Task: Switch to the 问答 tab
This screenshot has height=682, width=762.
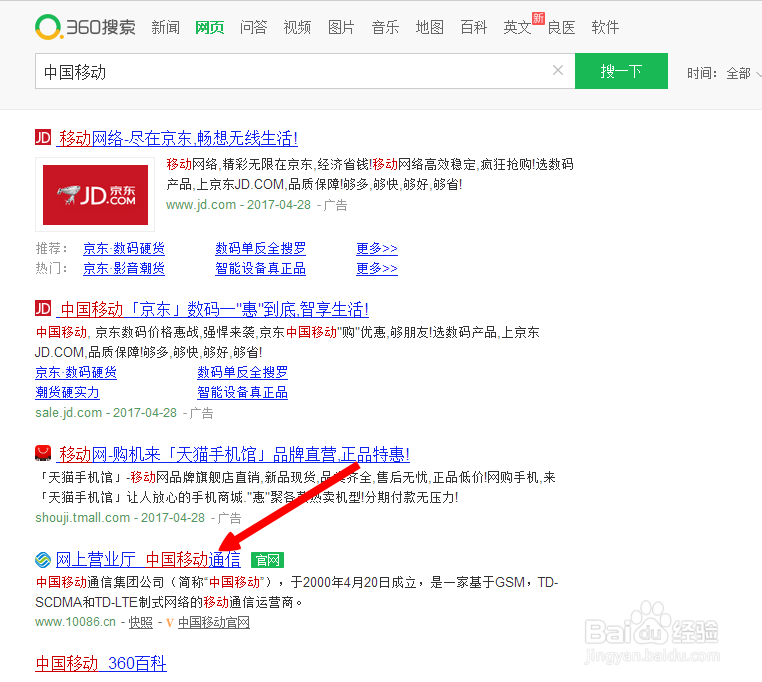Action: click(253, 27)
